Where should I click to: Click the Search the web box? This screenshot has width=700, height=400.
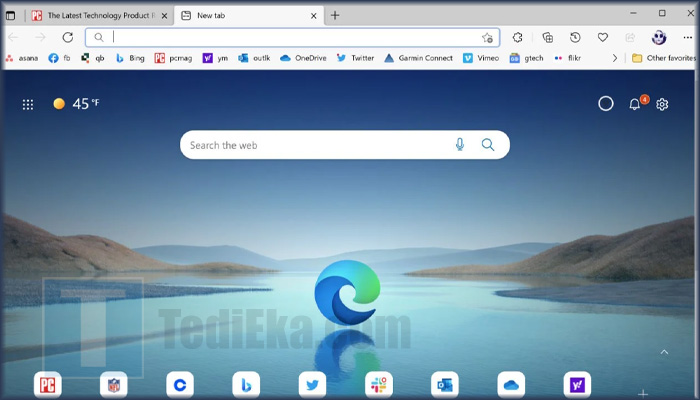tap(345, 145)
